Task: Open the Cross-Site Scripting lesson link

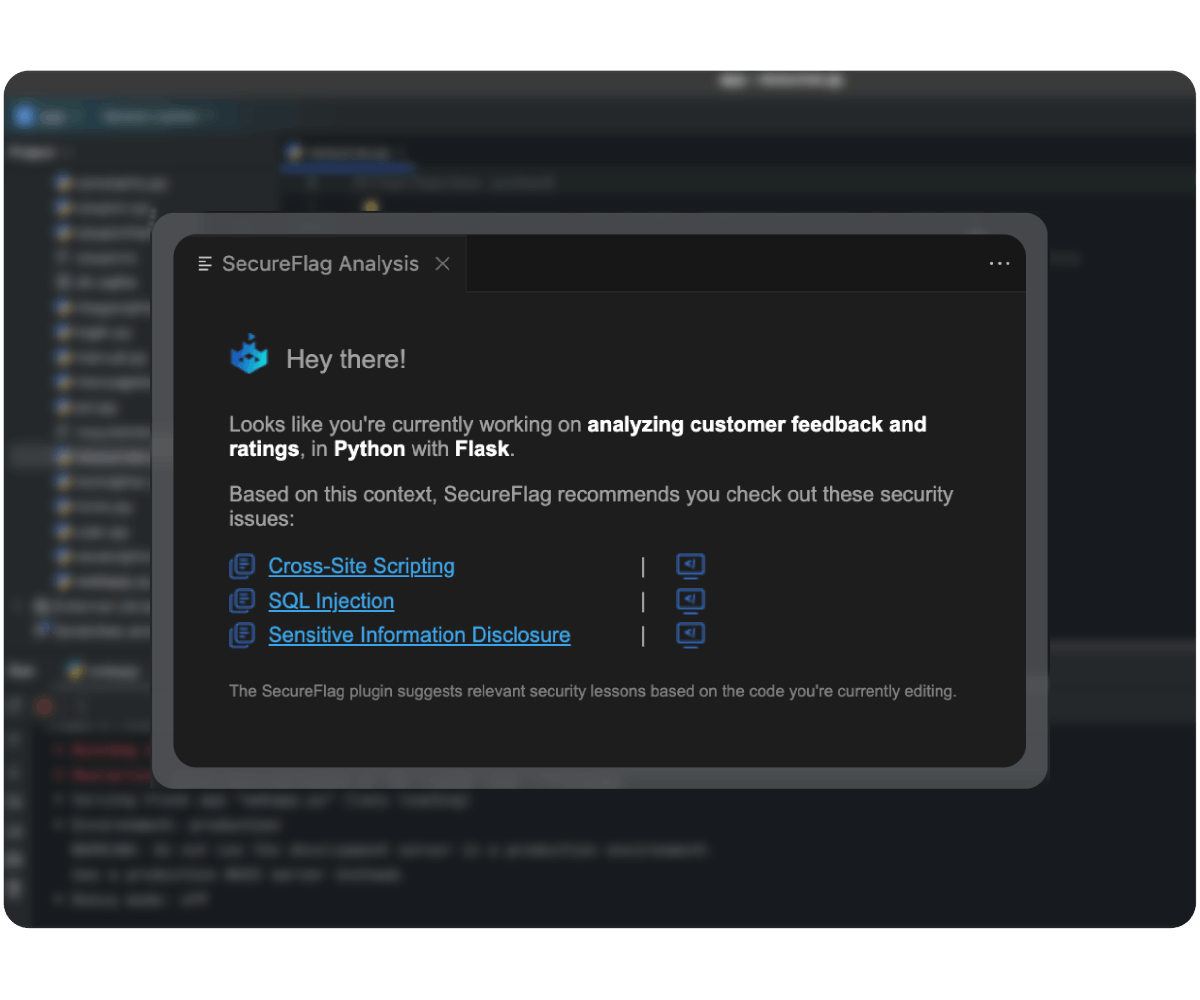Action: coord(361,566)
